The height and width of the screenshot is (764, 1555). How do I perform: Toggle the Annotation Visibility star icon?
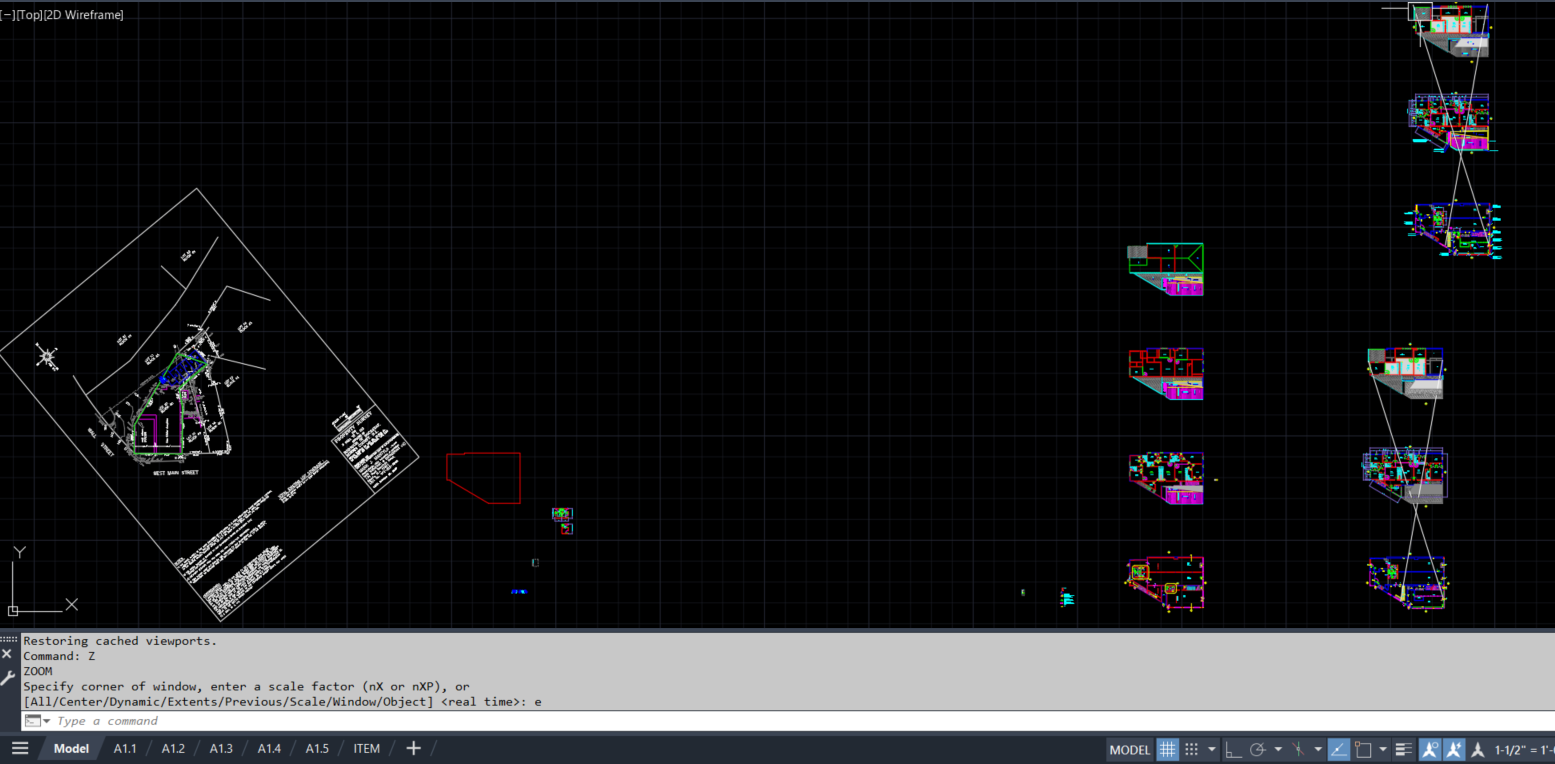1430,749
